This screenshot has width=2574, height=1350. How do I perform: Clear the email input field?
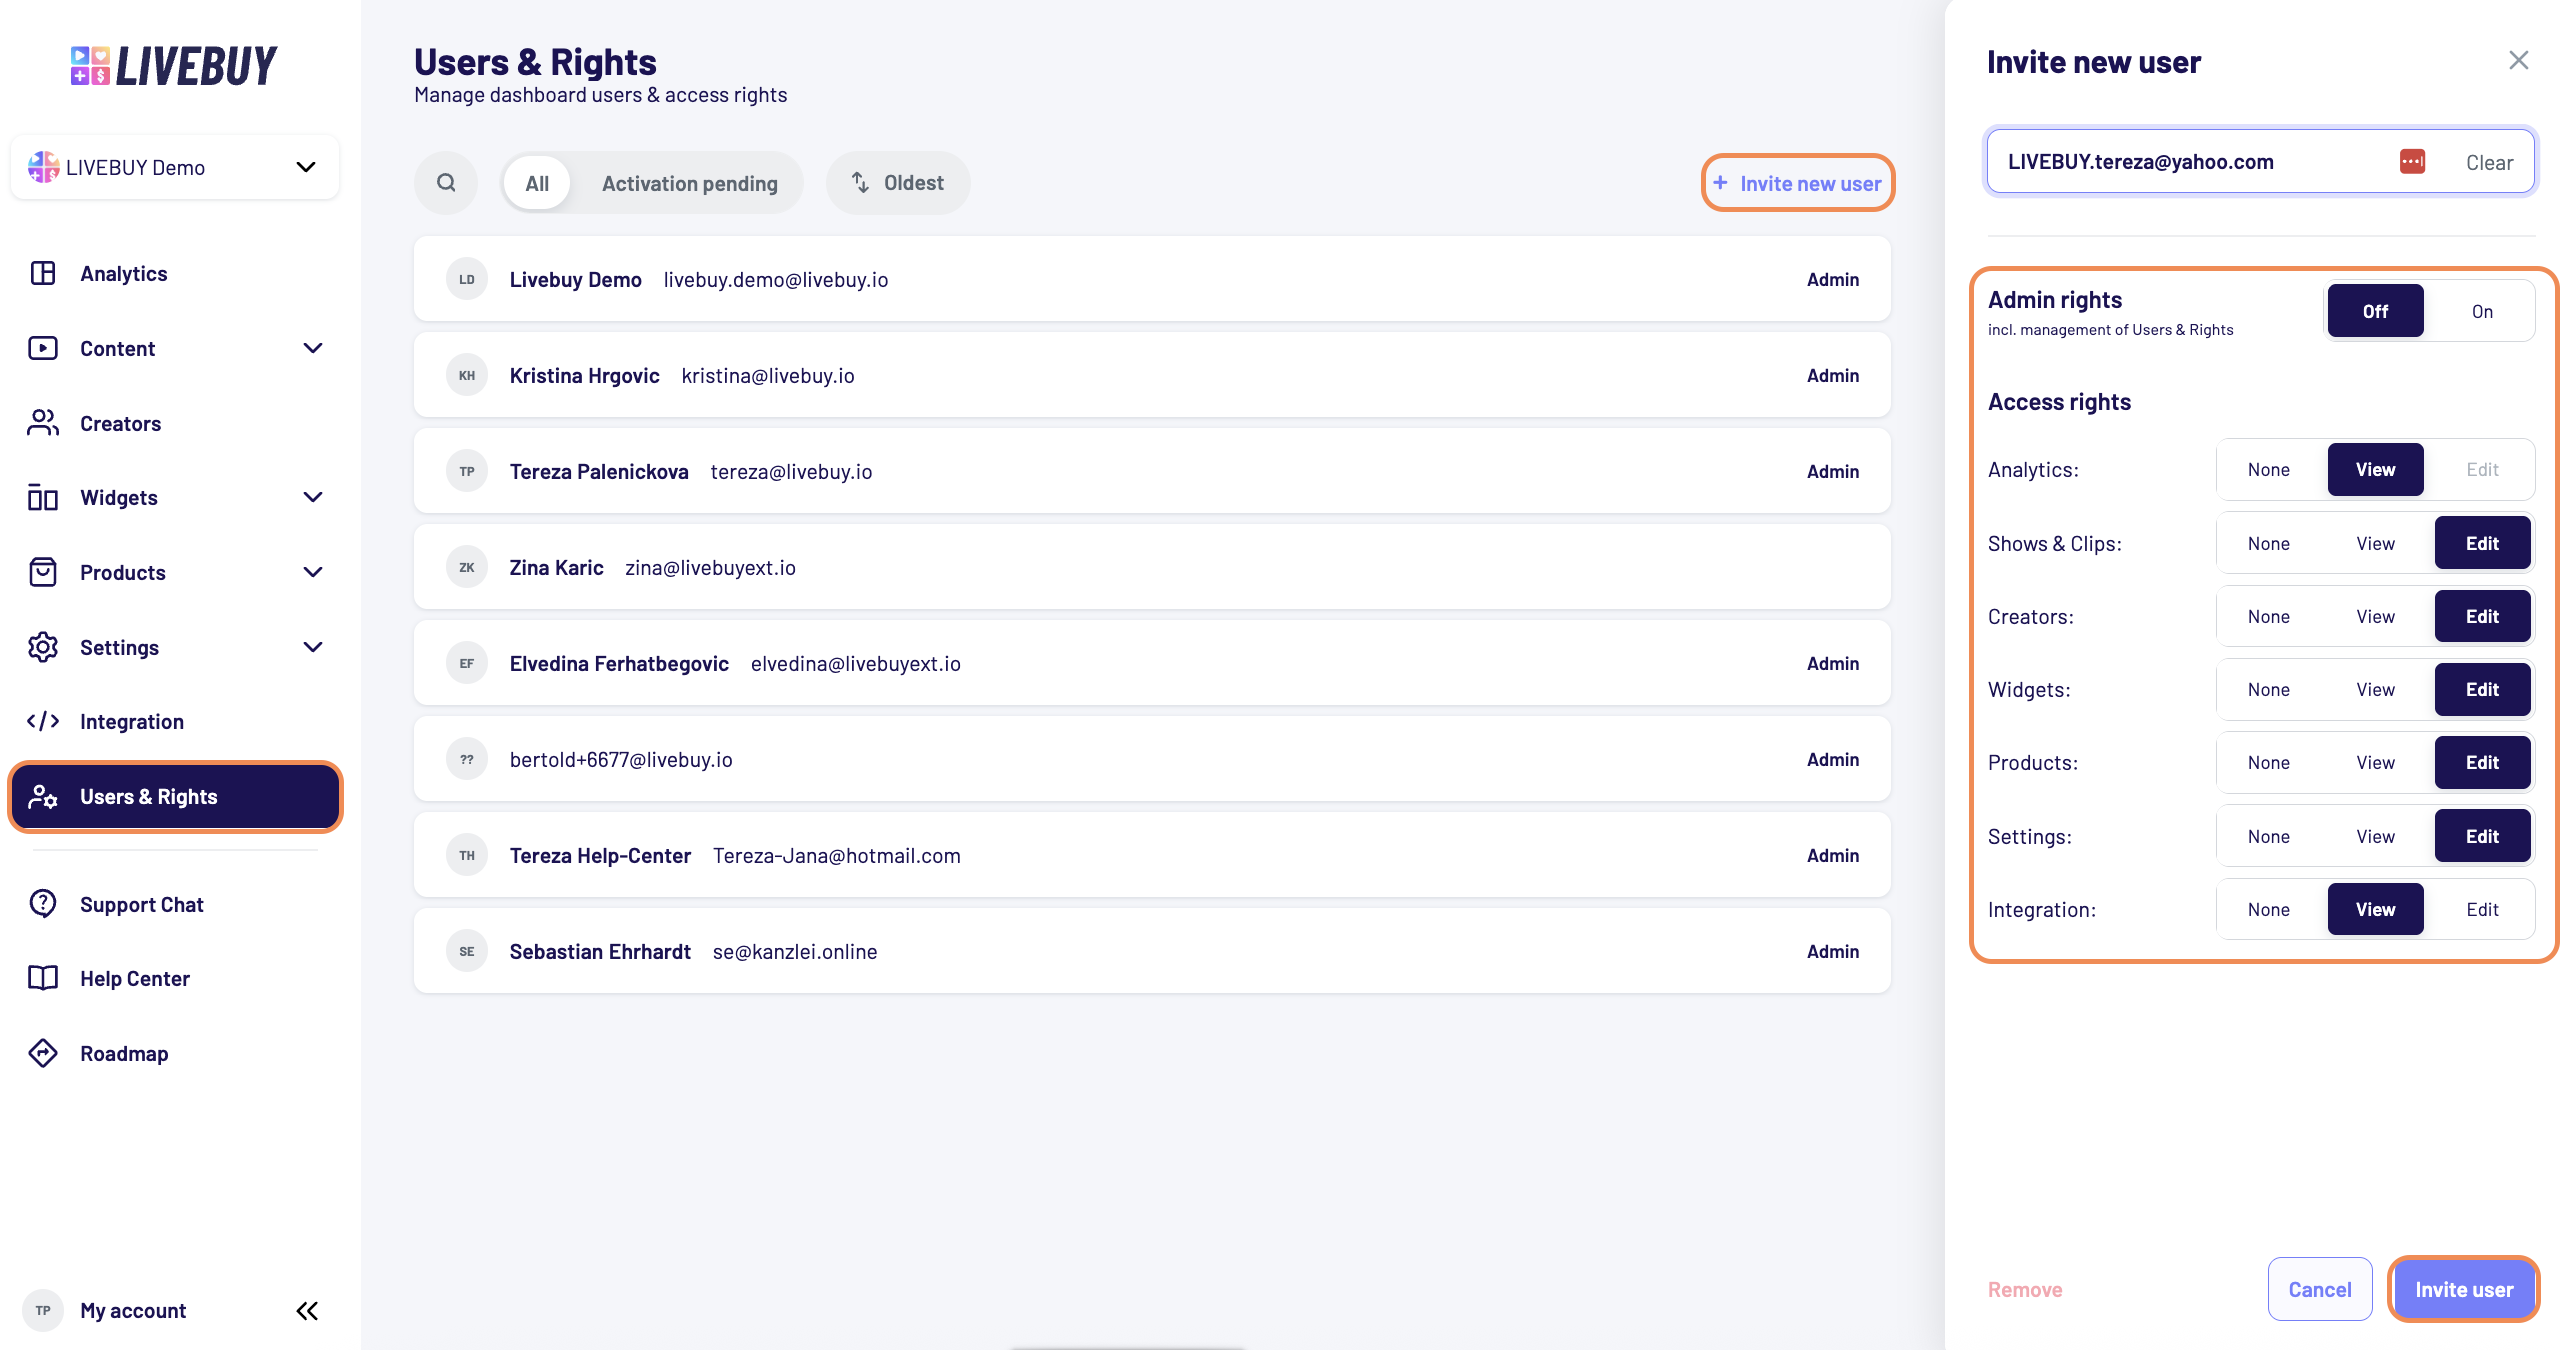[x=2489, y=162]
